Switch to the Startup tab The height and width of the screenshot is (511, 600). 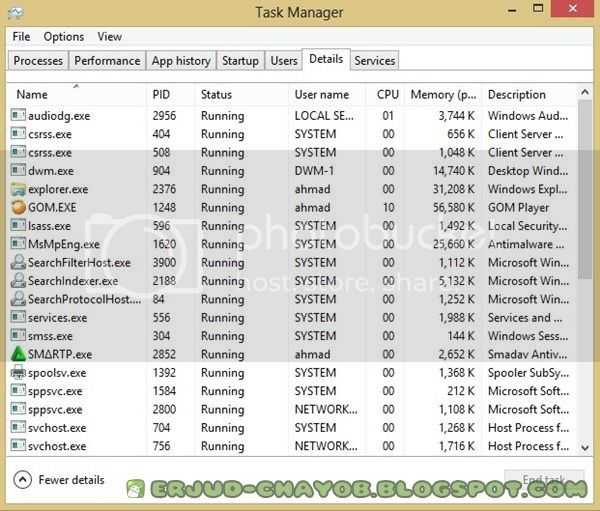pos(240,60)
